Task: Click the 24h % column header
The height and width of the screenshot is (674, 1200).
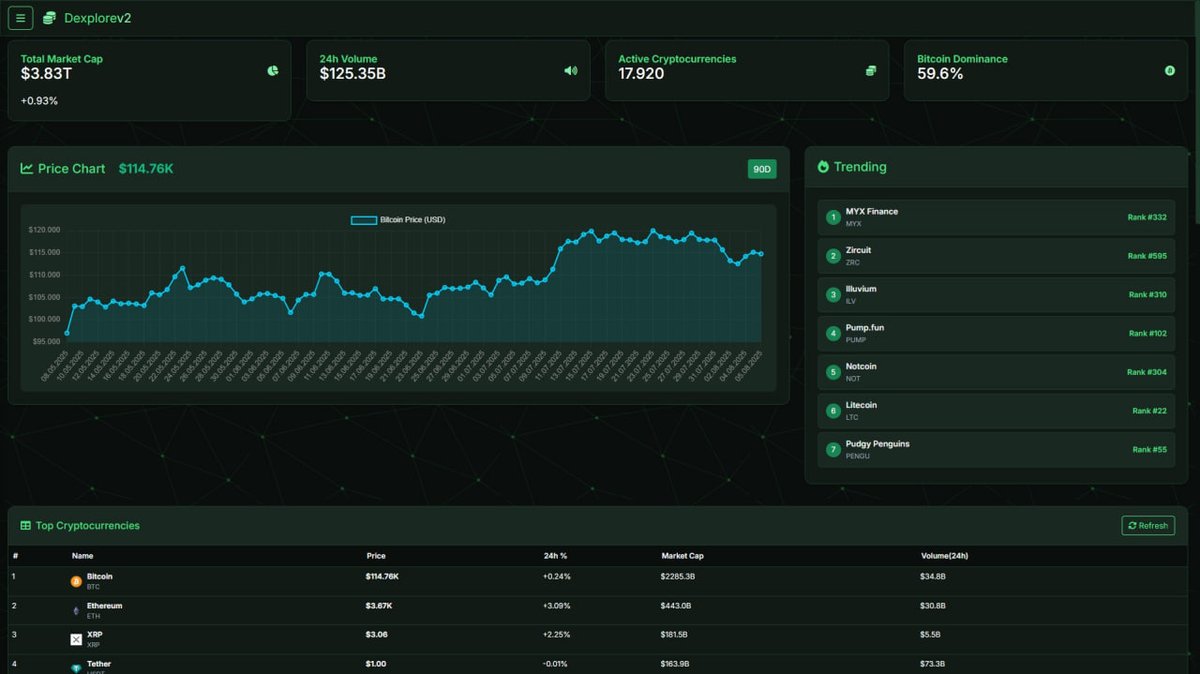Action: point(555,556)
